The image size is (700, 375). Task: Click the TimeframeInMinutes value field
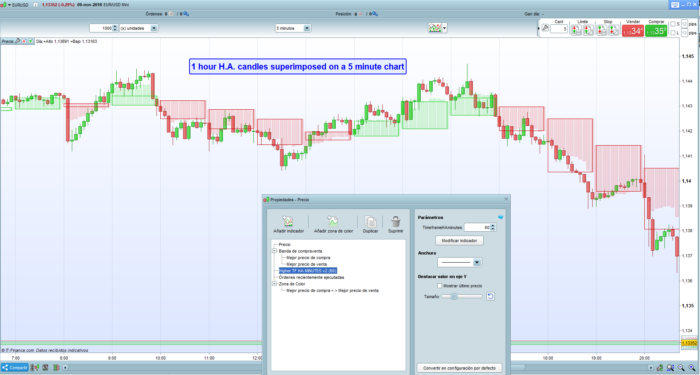click(x=477, y=227)
